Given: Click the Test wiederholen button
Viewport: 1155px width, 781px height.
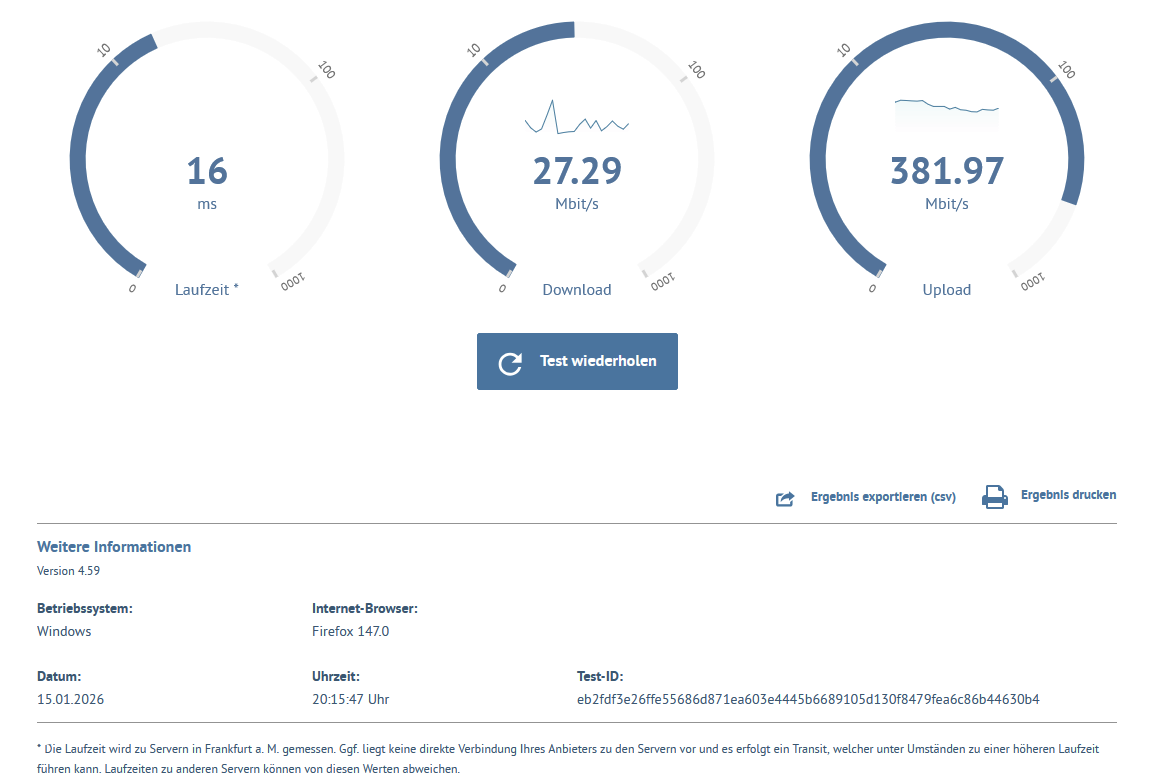Looking at the screenshot, I should [x=577, y=361].
